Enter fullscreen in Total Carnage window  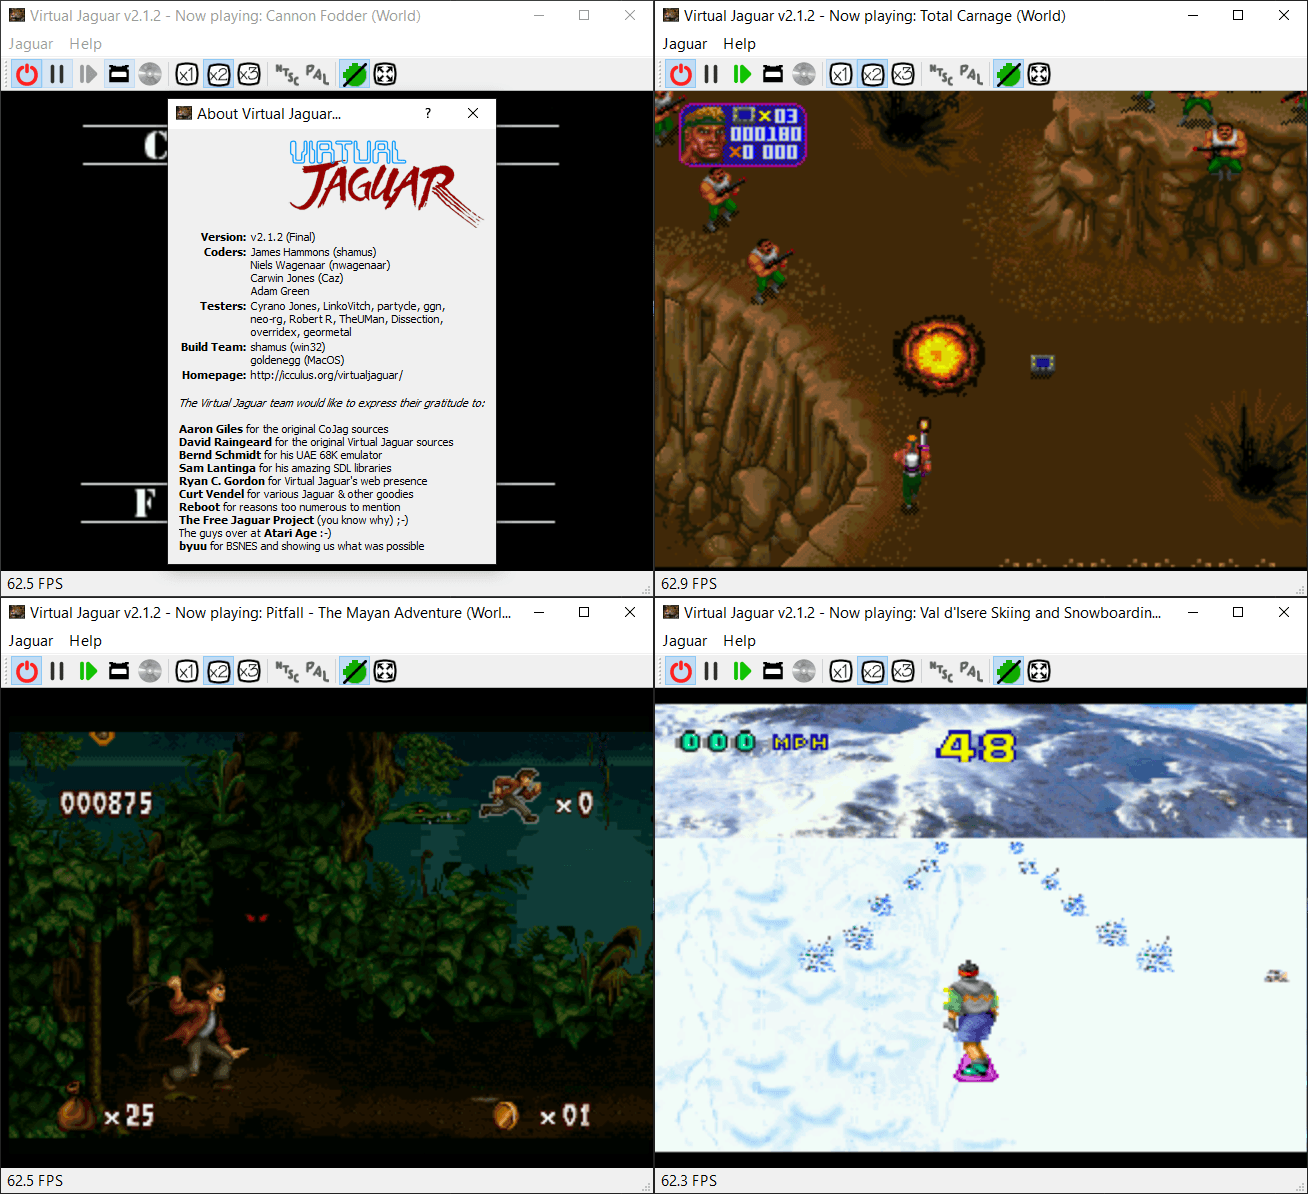pos(1039,74)
